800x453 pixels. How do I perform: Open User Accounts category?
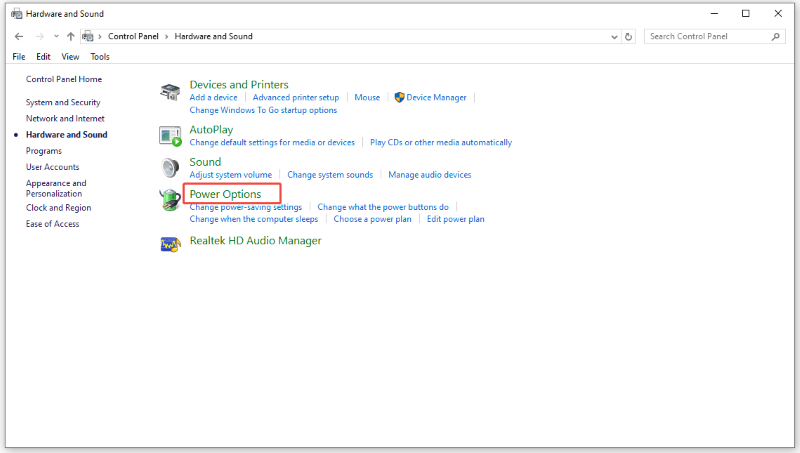pos(53,167)
